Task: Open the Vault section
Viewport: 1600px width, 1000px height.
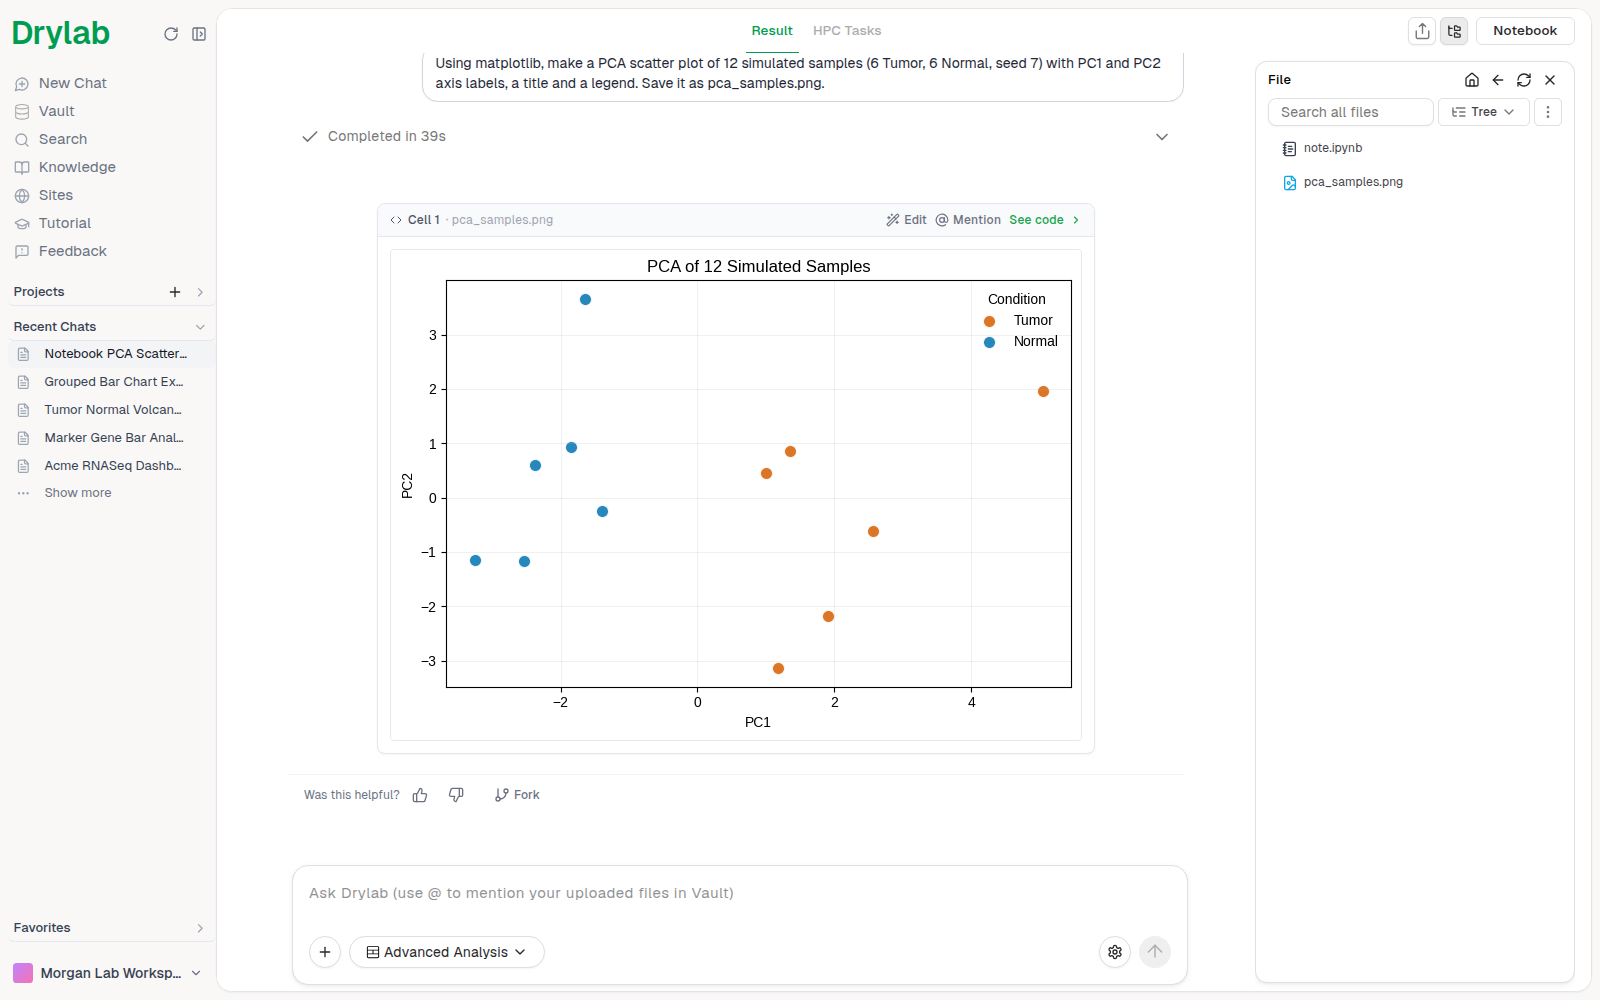Action: point(56,111)
